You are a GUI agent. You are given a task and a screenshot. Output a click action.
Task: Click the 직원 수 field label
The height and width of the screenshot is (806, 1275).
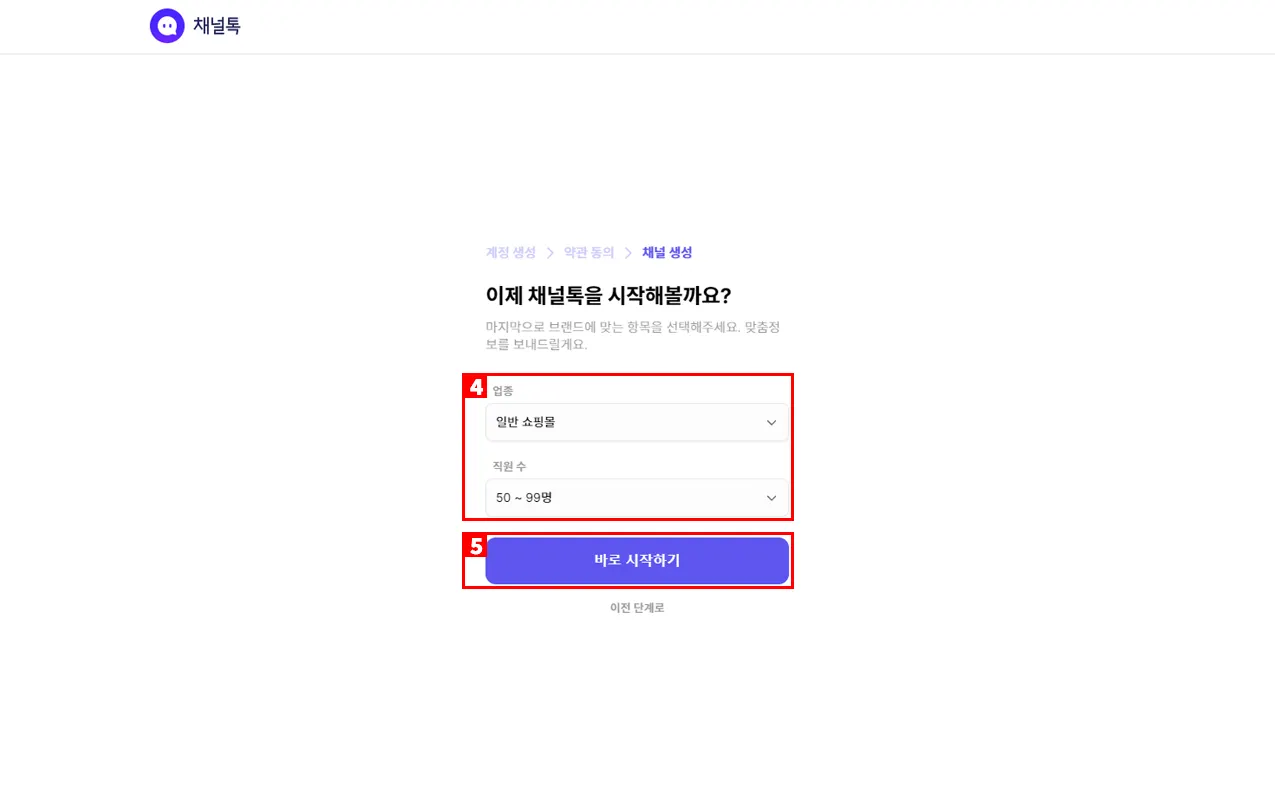(510, 466)
